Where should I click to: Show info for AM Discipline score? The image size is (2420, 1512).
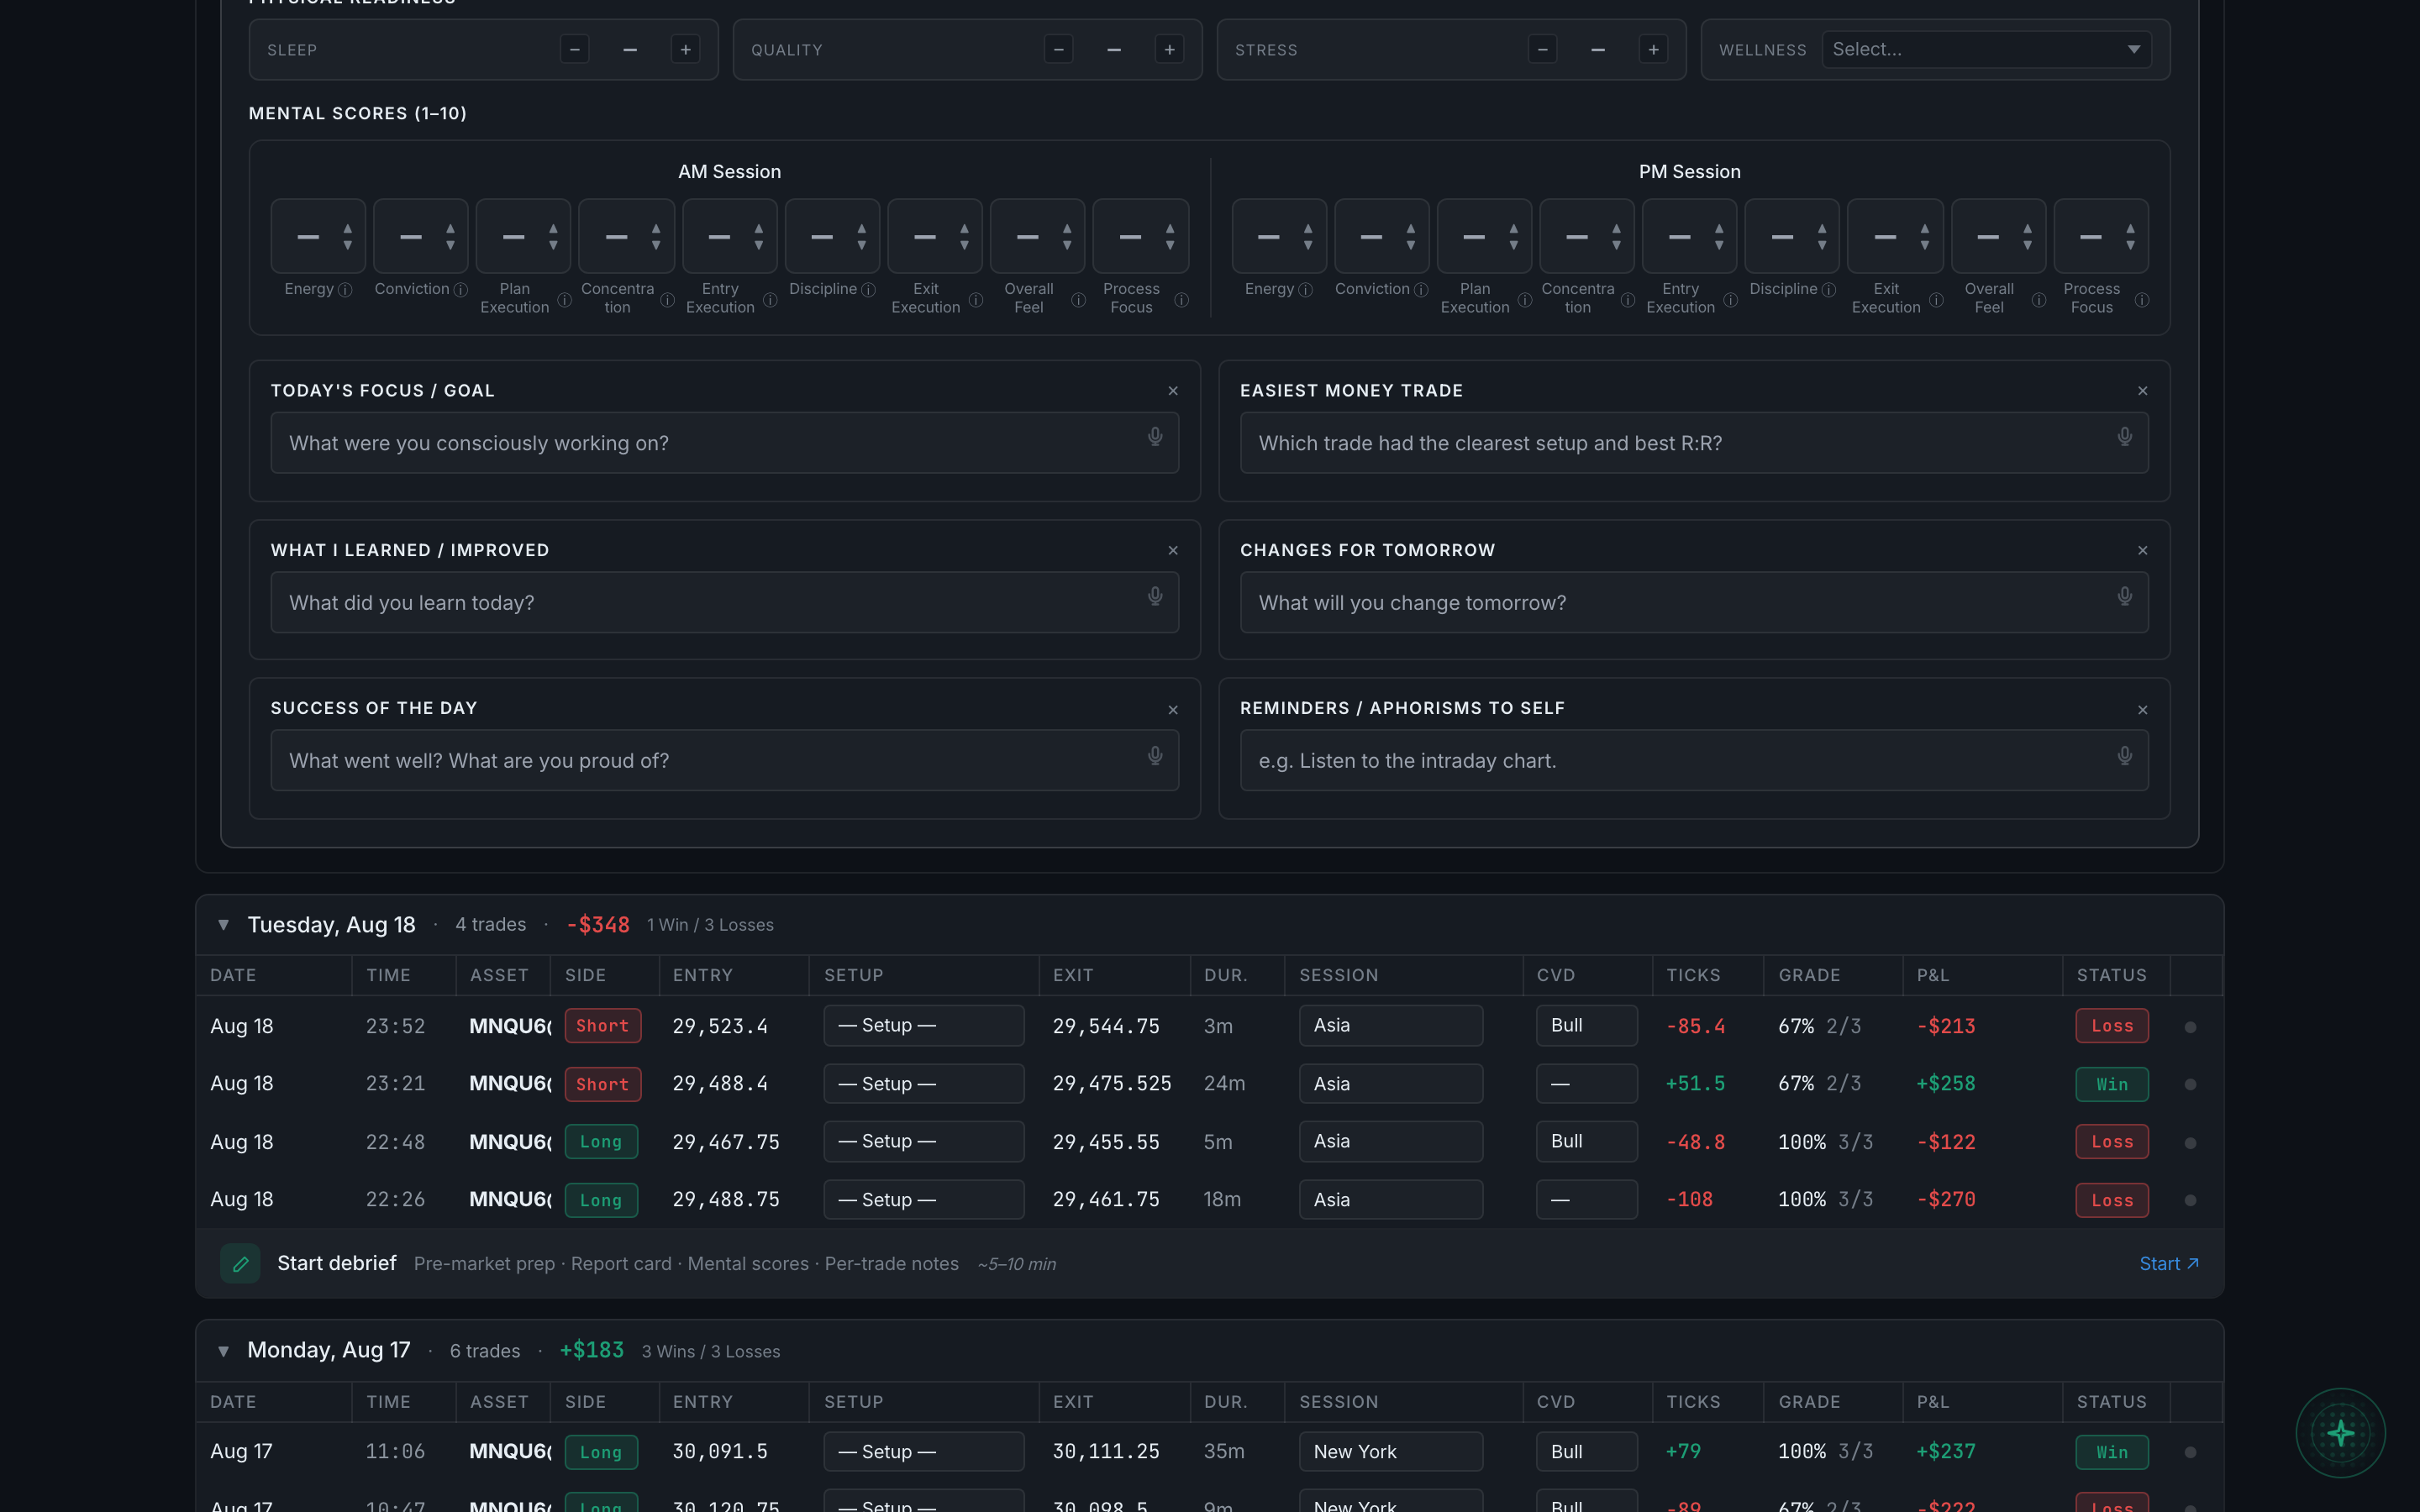(x=869, y=290)
